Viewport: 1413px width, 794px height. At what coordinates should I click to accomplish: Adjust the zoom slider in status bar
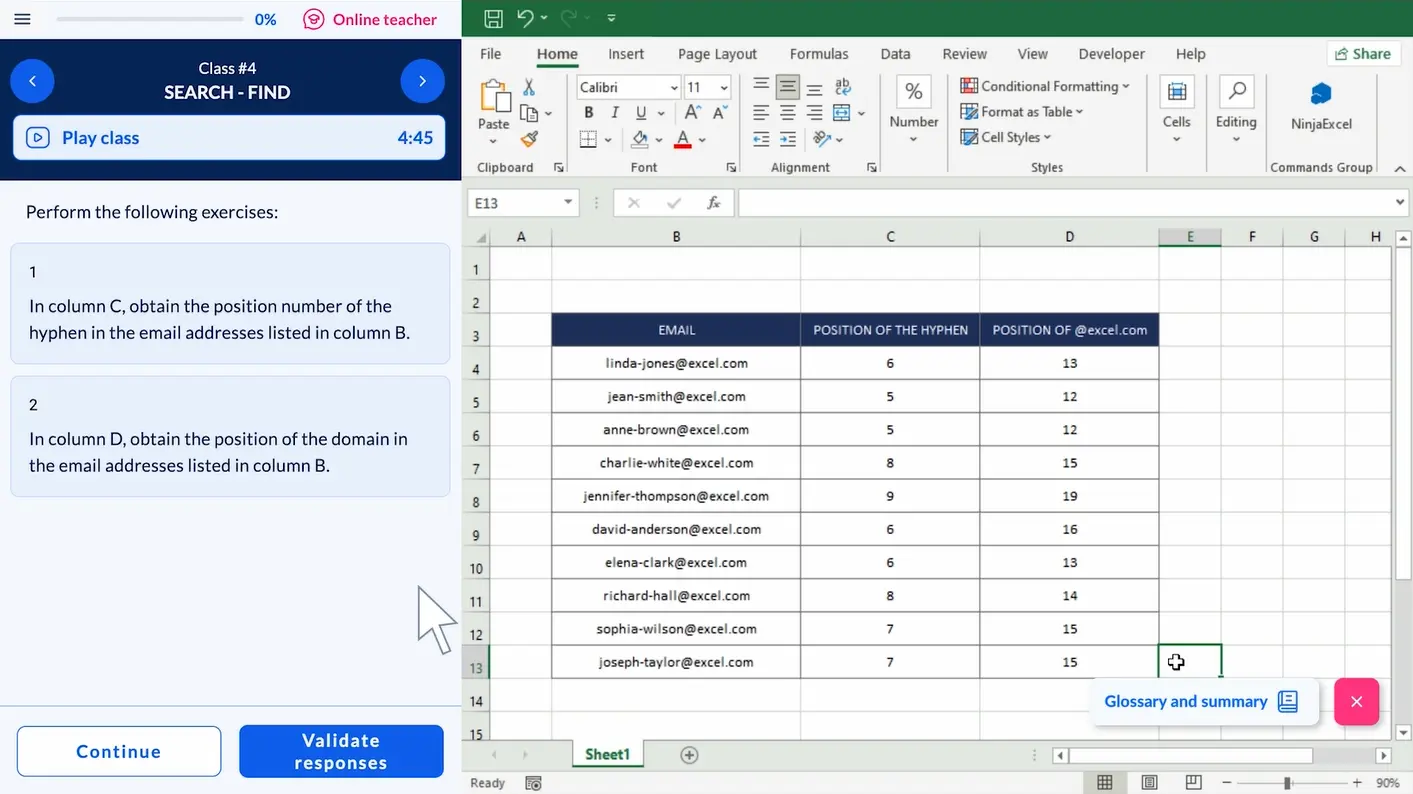1287,783
